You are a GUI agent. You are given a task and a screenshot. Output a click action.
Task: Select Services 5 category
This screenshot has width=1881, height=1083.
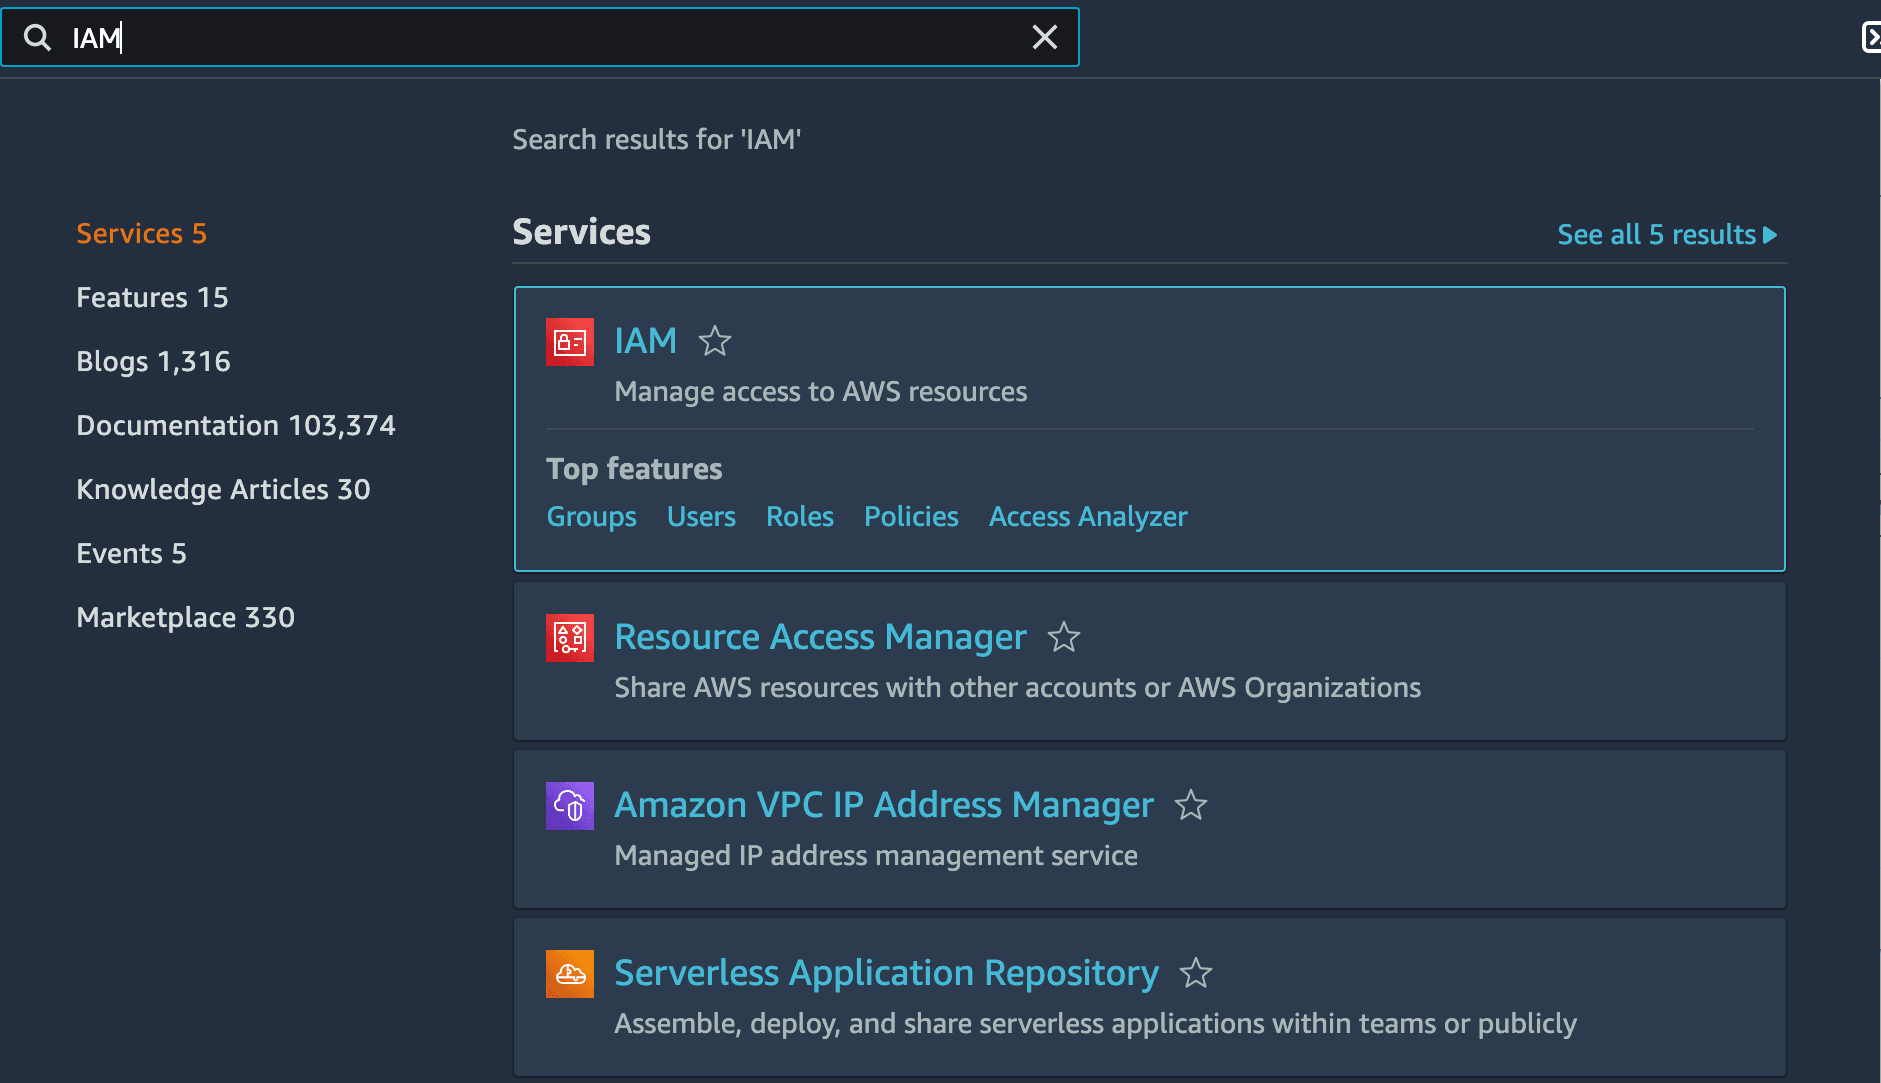click(x=141, y=234)
